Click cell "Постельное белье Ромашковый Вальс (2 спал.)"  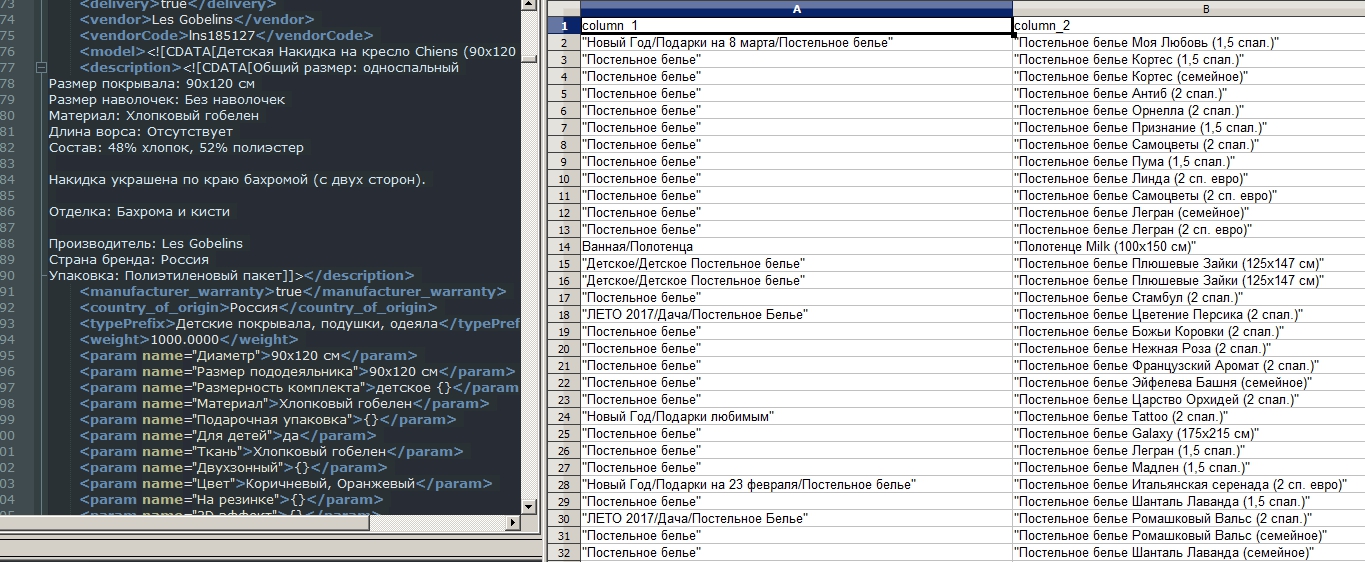pos(1189,519)
